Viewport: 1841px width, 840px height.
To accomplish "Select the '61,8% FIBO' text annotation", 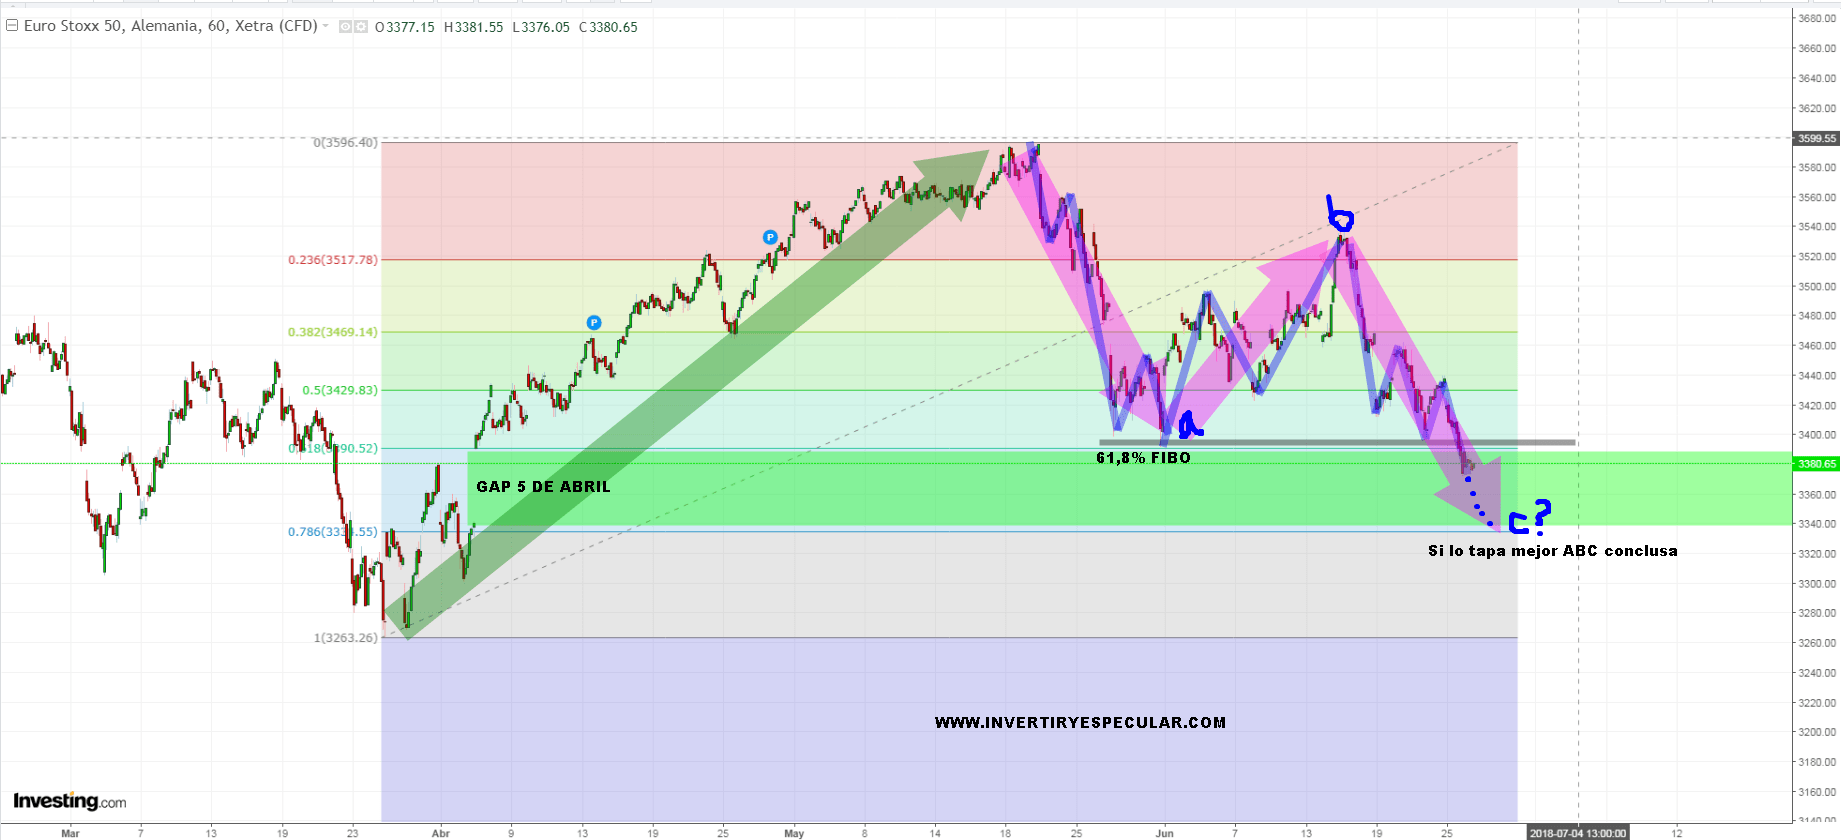I will [x=1143, y=458].
